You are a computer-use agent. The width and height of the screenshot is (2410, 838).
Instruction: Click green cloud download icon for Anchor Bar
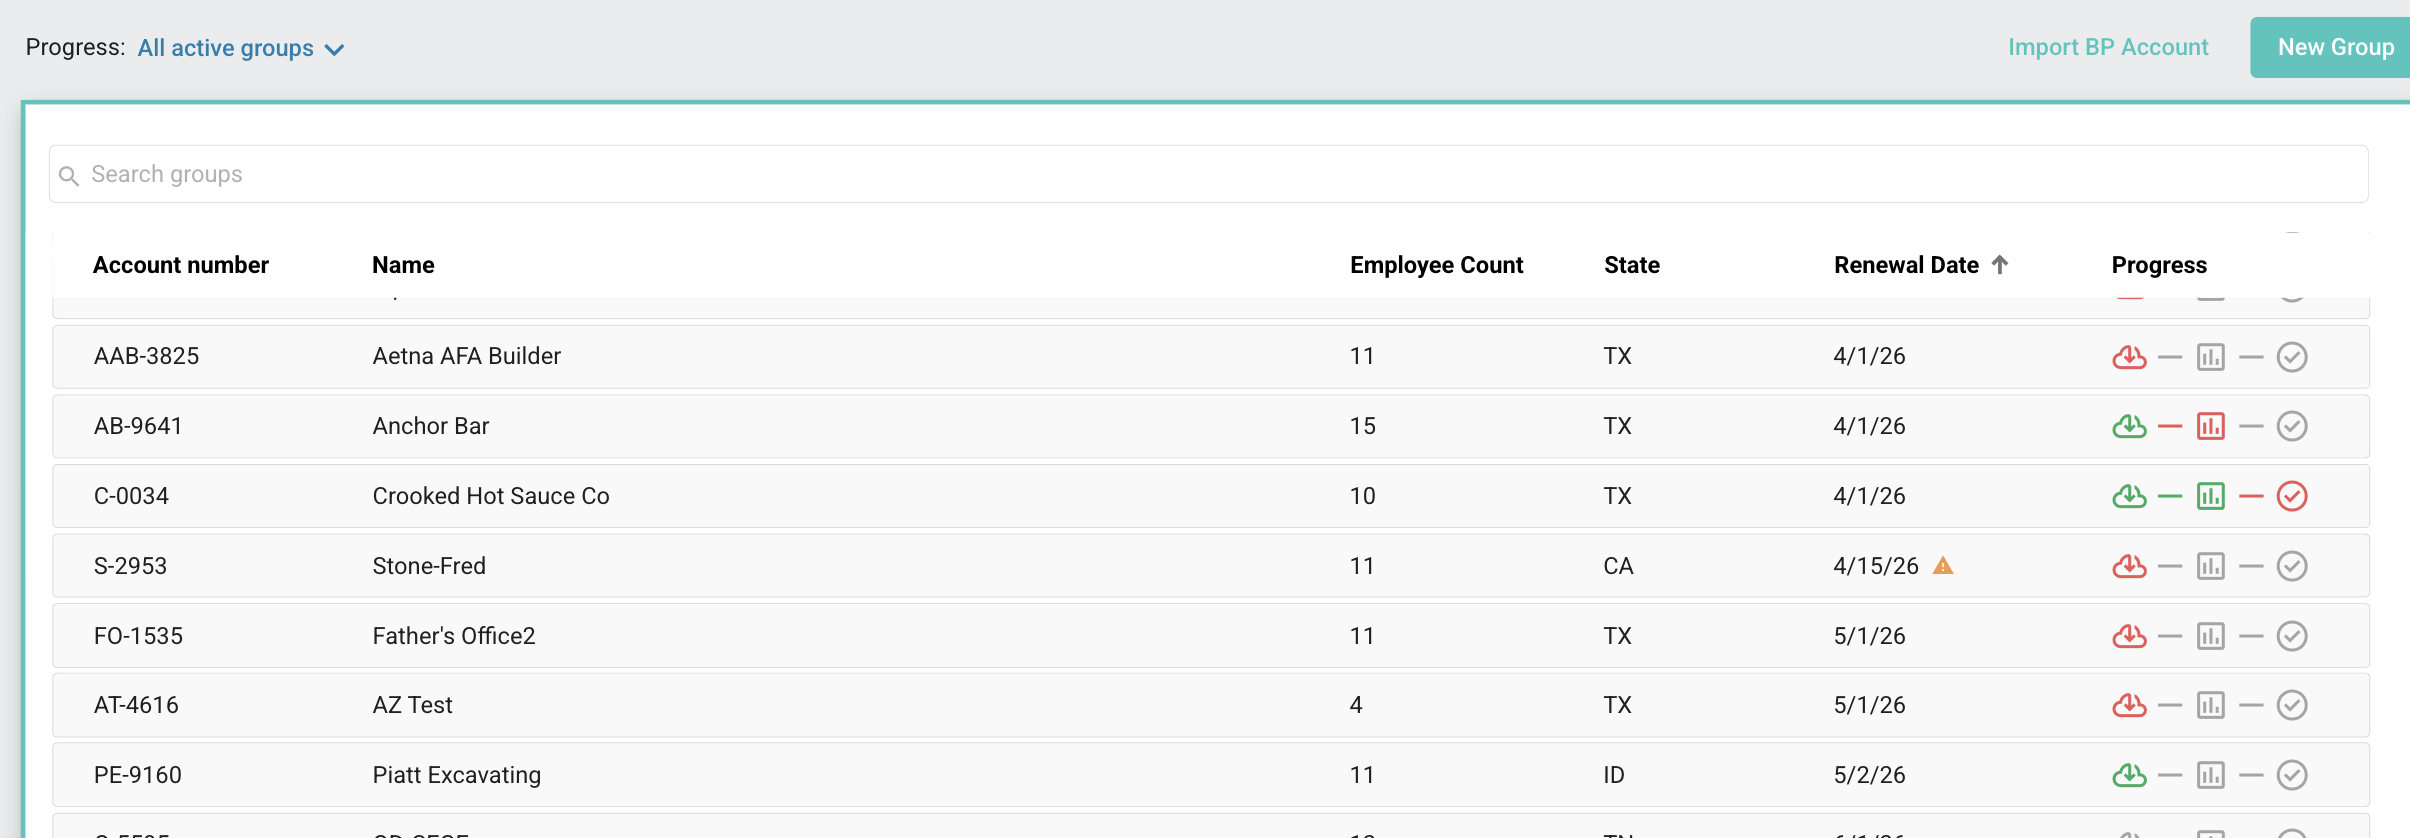point(2129,427)
